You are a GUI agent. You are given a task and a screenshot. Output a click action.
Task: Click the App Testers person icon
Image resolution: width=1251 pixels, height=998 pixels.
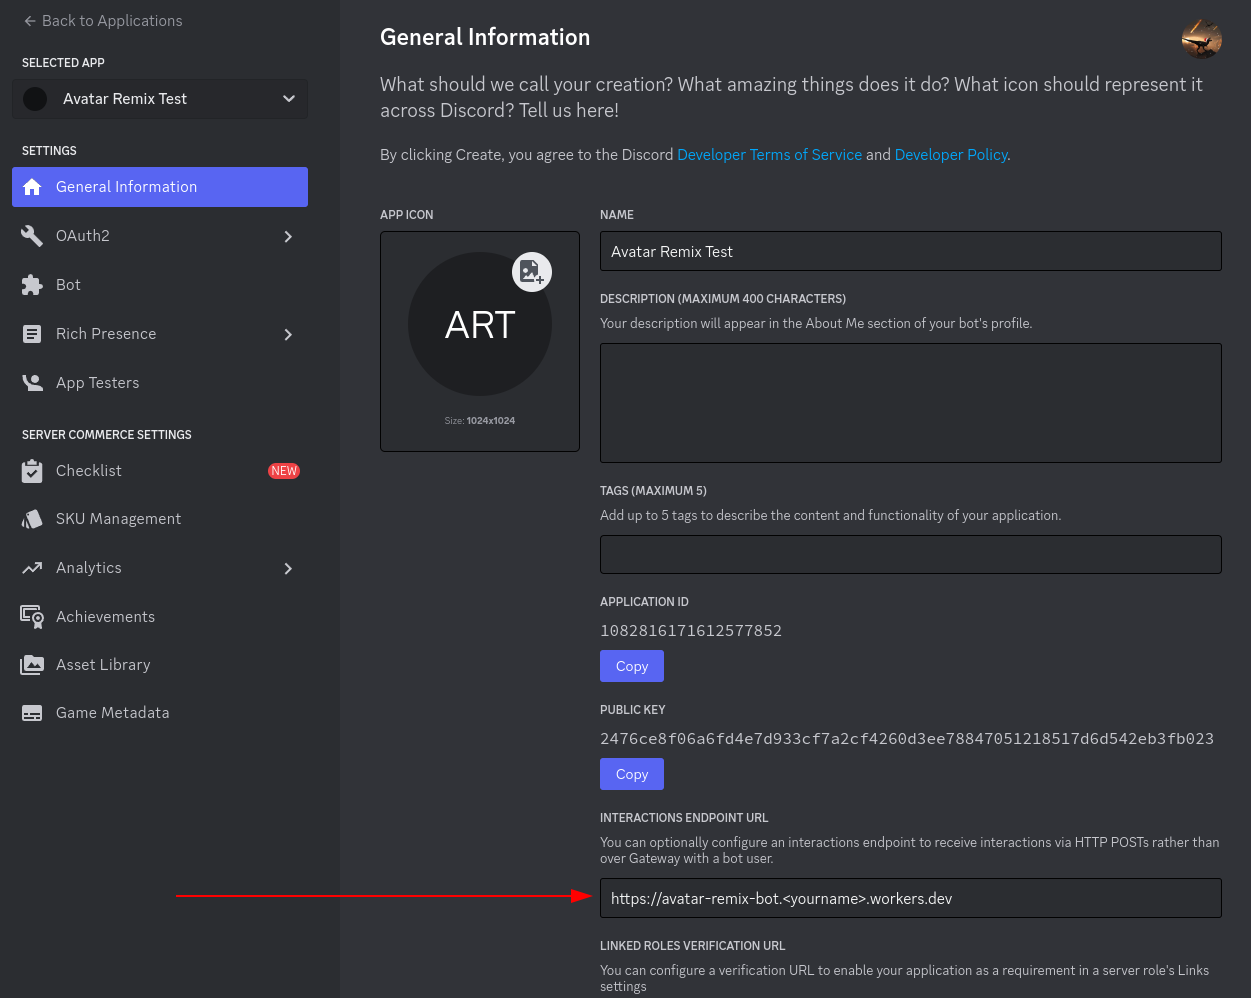(x=32, y=383)
